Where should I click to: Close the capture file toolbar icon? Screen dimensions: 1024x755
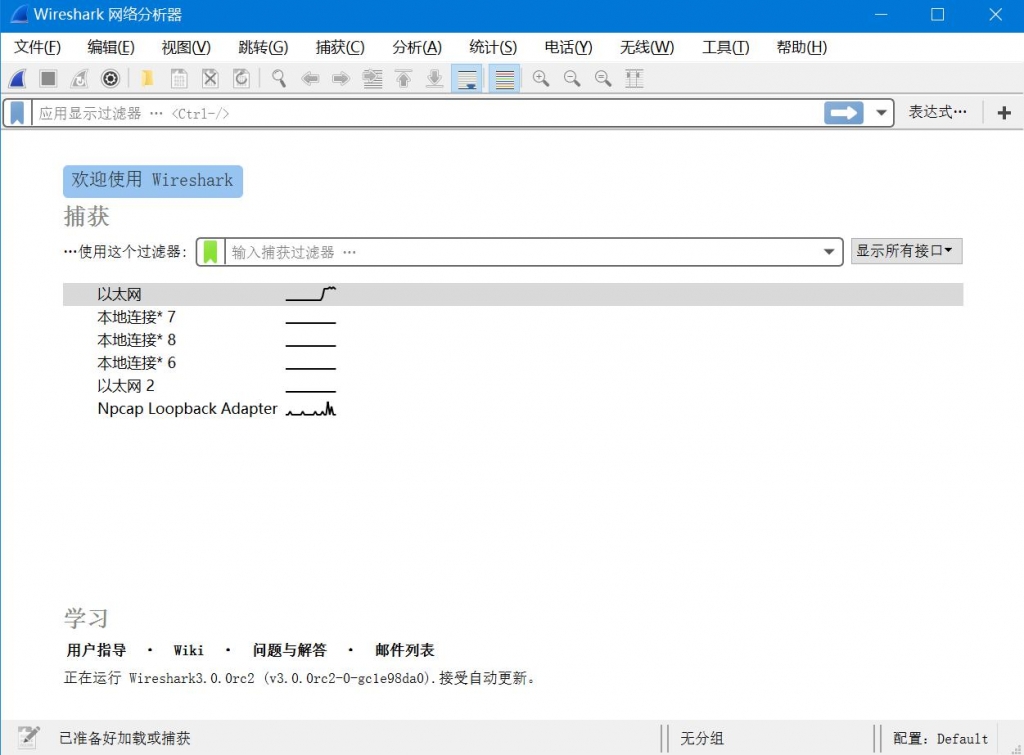coord(210,79)
